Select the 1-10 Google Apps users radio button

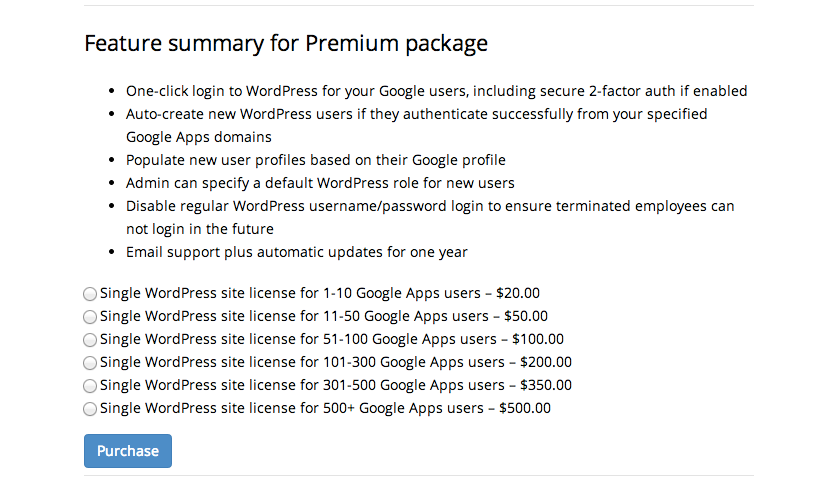click(90, 294)
